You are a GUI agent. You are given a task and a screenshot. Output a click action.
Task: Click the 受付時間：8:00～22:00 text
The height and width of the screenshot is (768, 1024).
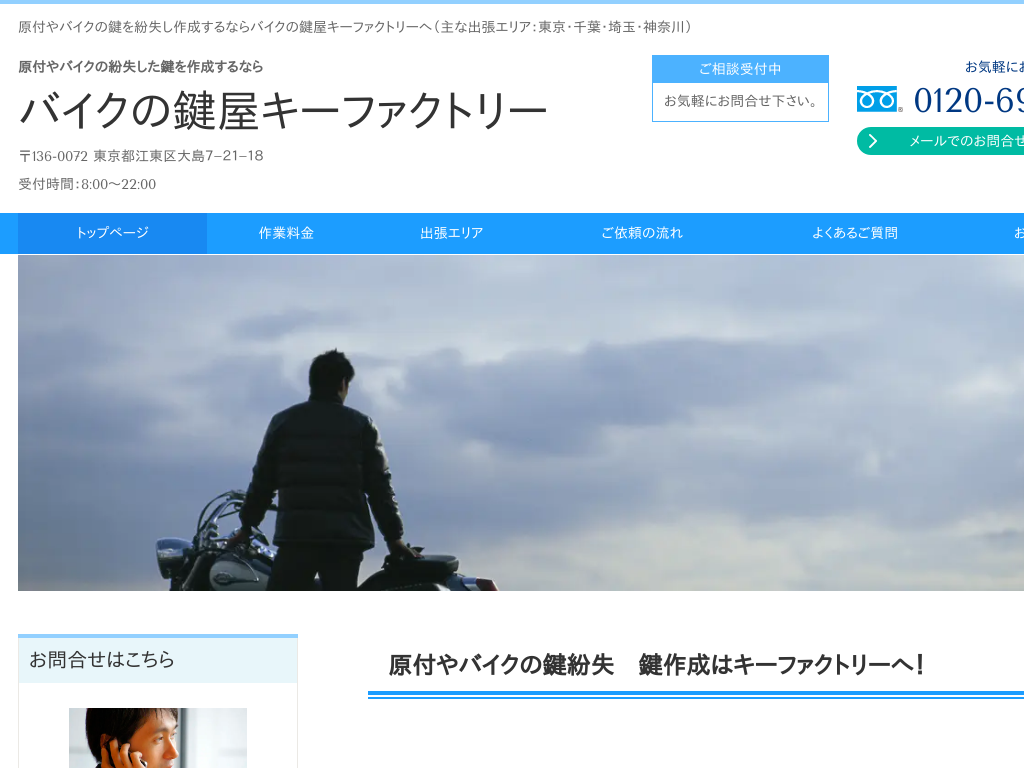pyautogui.click(x=87, y=184)
